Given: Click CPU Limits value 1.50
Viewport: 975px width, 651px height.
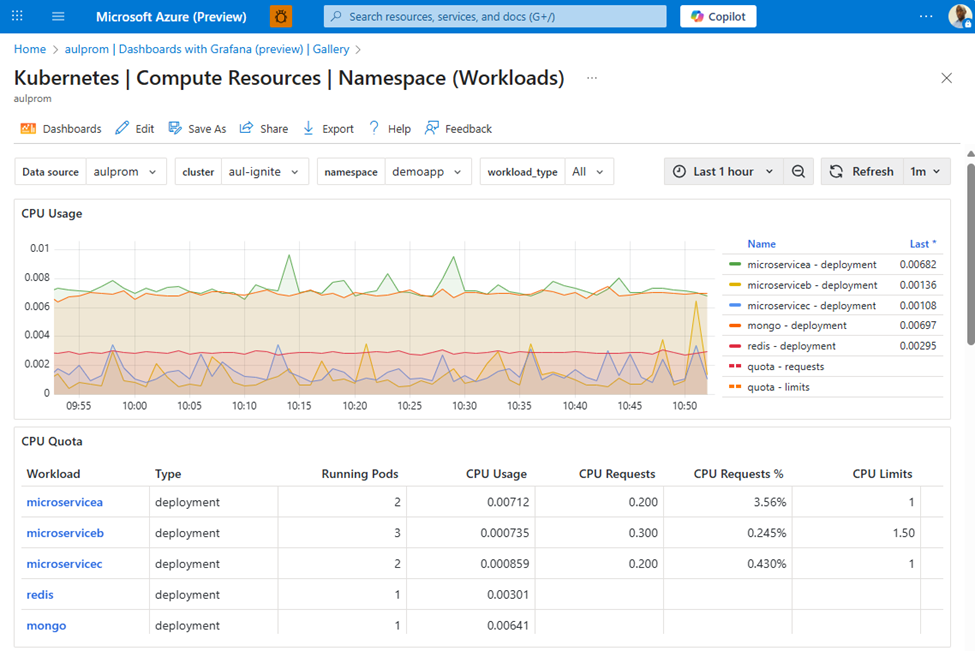Looking at the screenshot, I should [903, 533].
